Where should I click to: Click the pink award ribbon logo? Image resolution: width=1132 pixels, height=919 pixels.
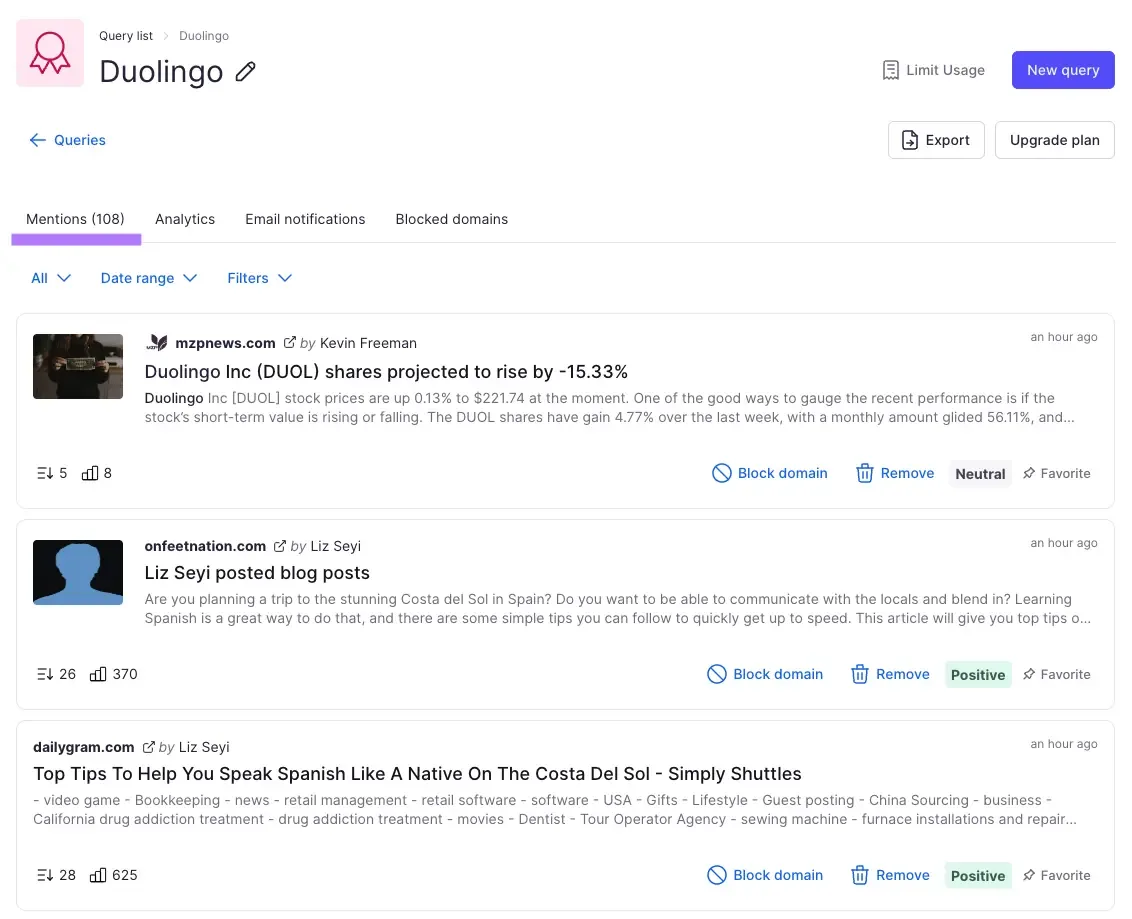[50, 53]
